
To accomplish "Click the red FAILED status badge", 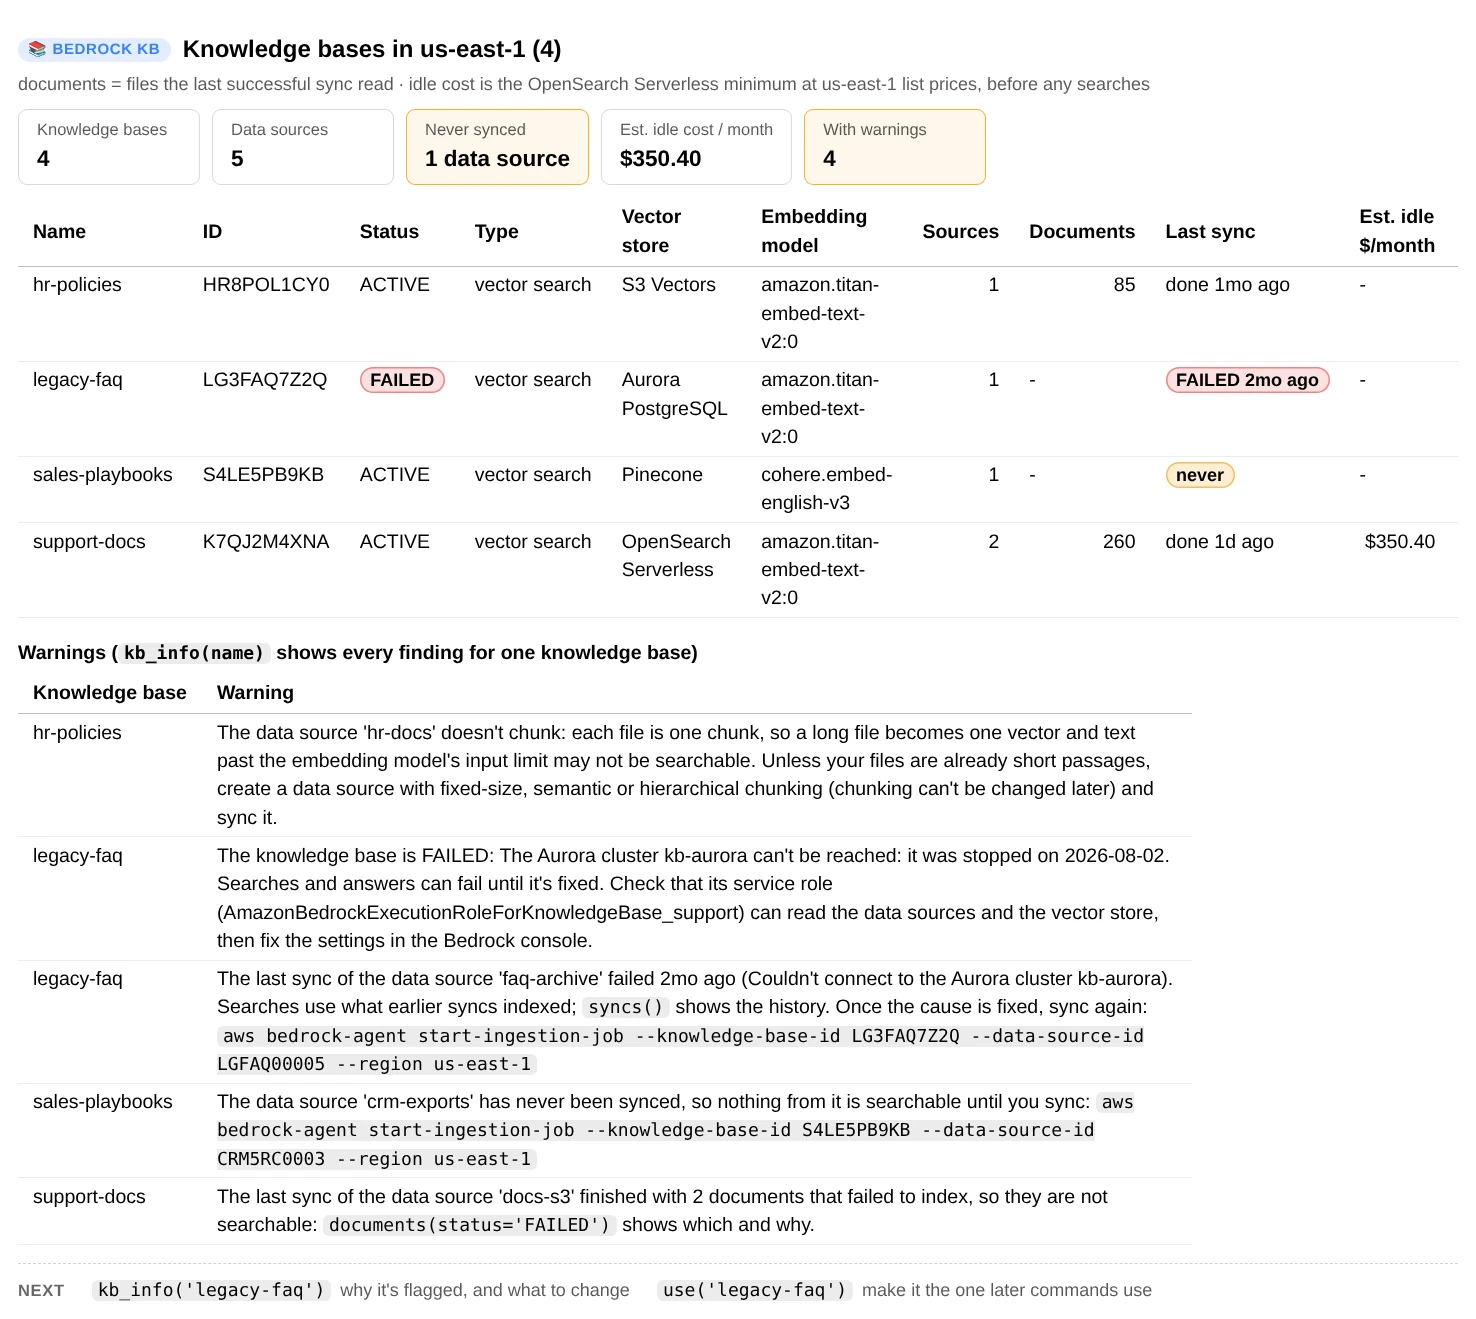I will [x=402, y=380].
